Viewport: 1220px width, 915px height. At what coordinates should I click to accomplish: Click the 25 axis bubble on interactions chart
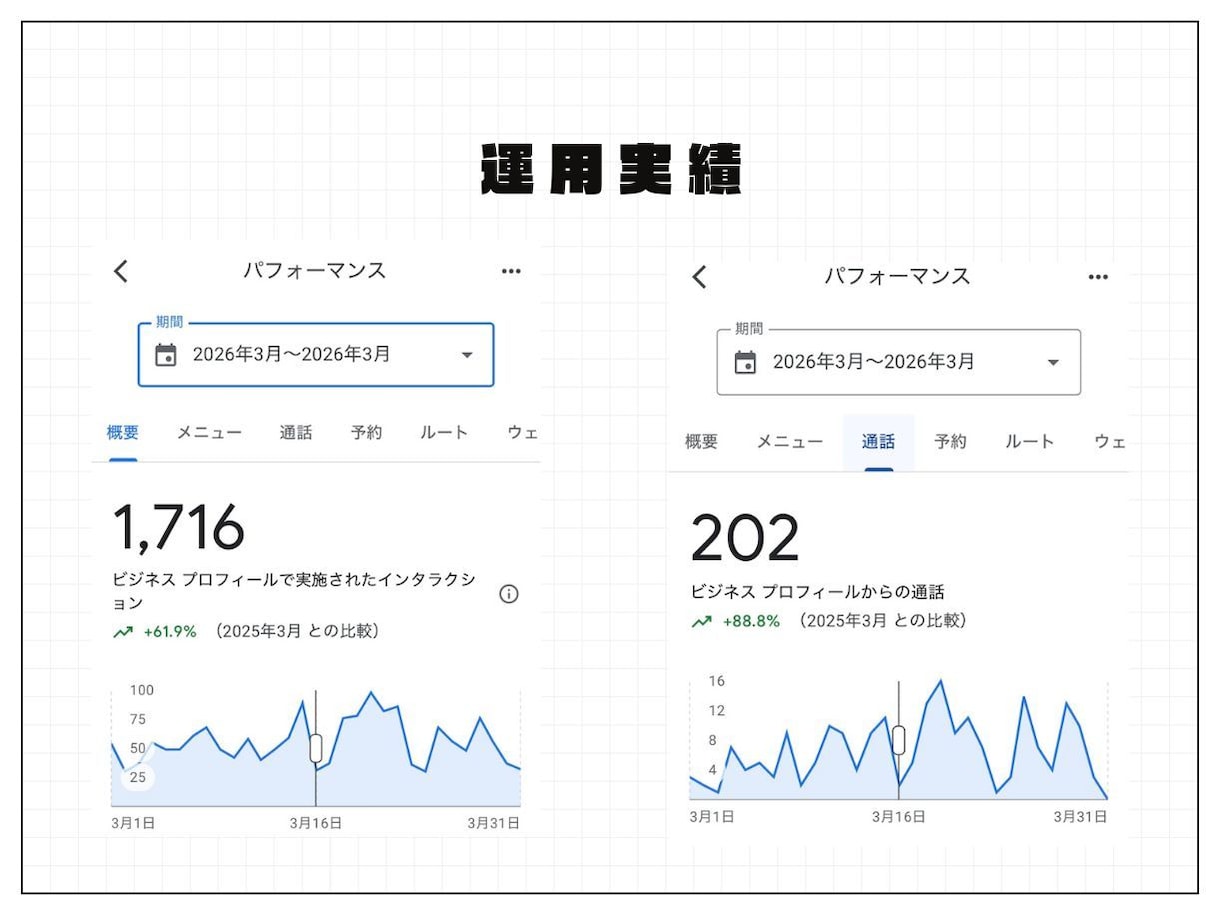(138, 777)
